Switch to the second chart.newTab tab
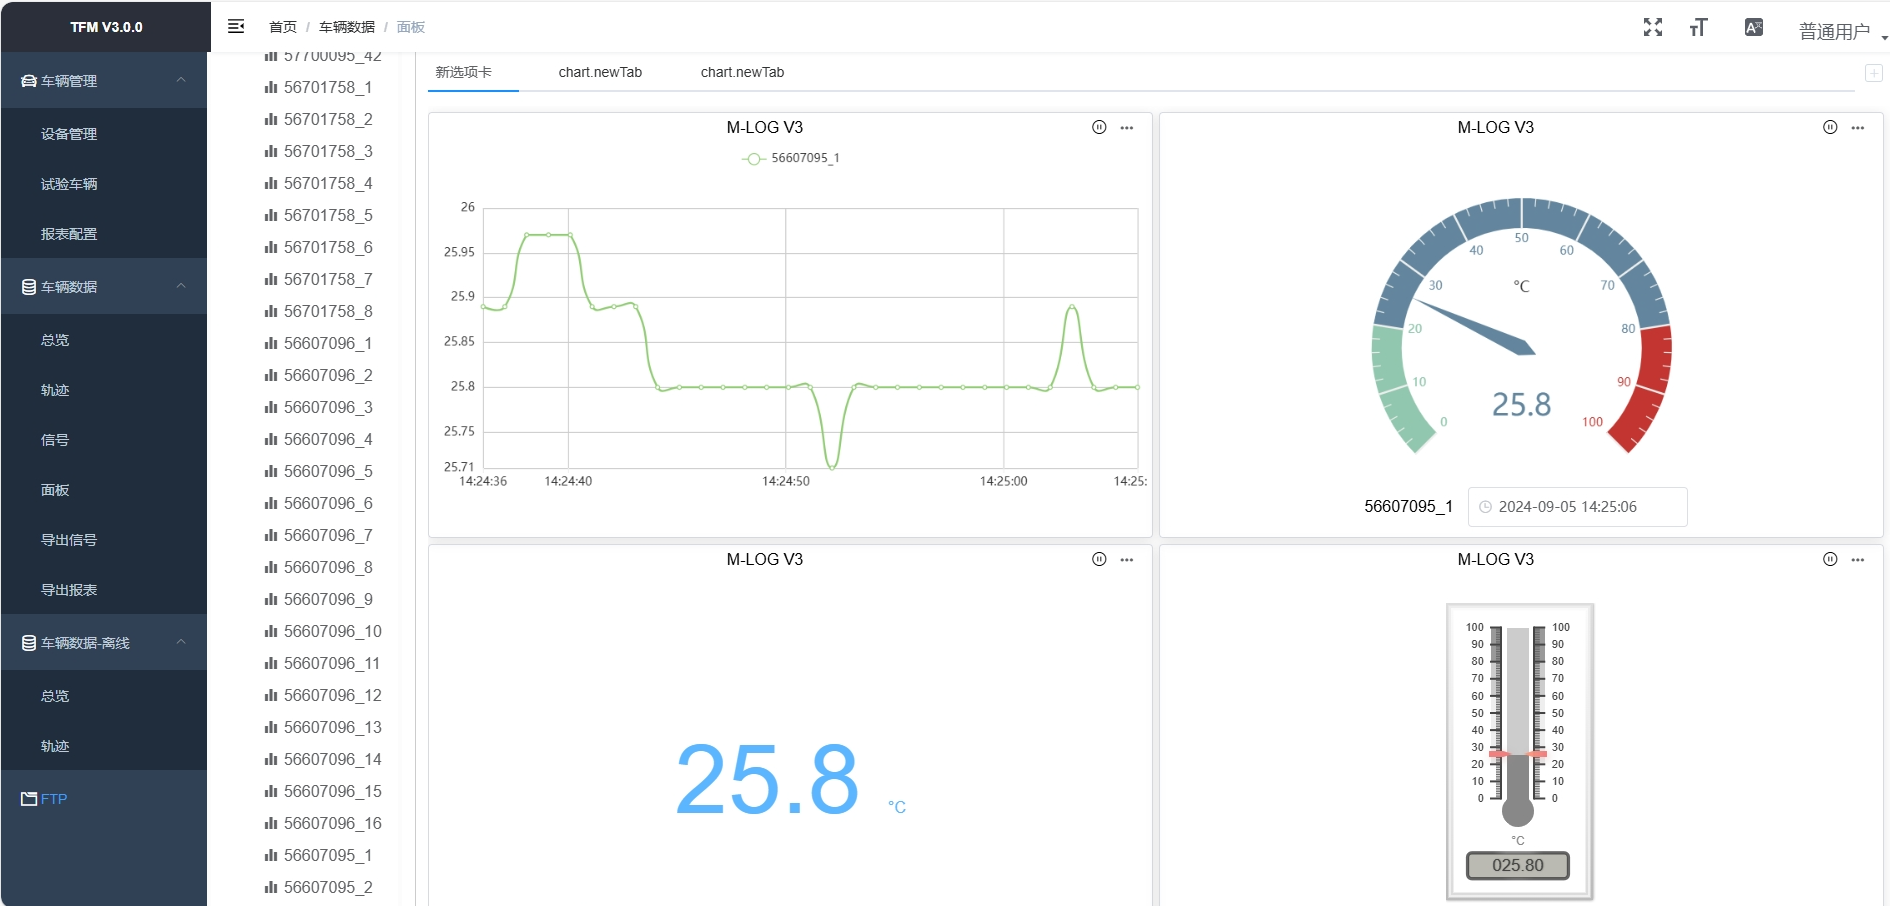The width and height of the screenshot is (1890, 906). 742,72
